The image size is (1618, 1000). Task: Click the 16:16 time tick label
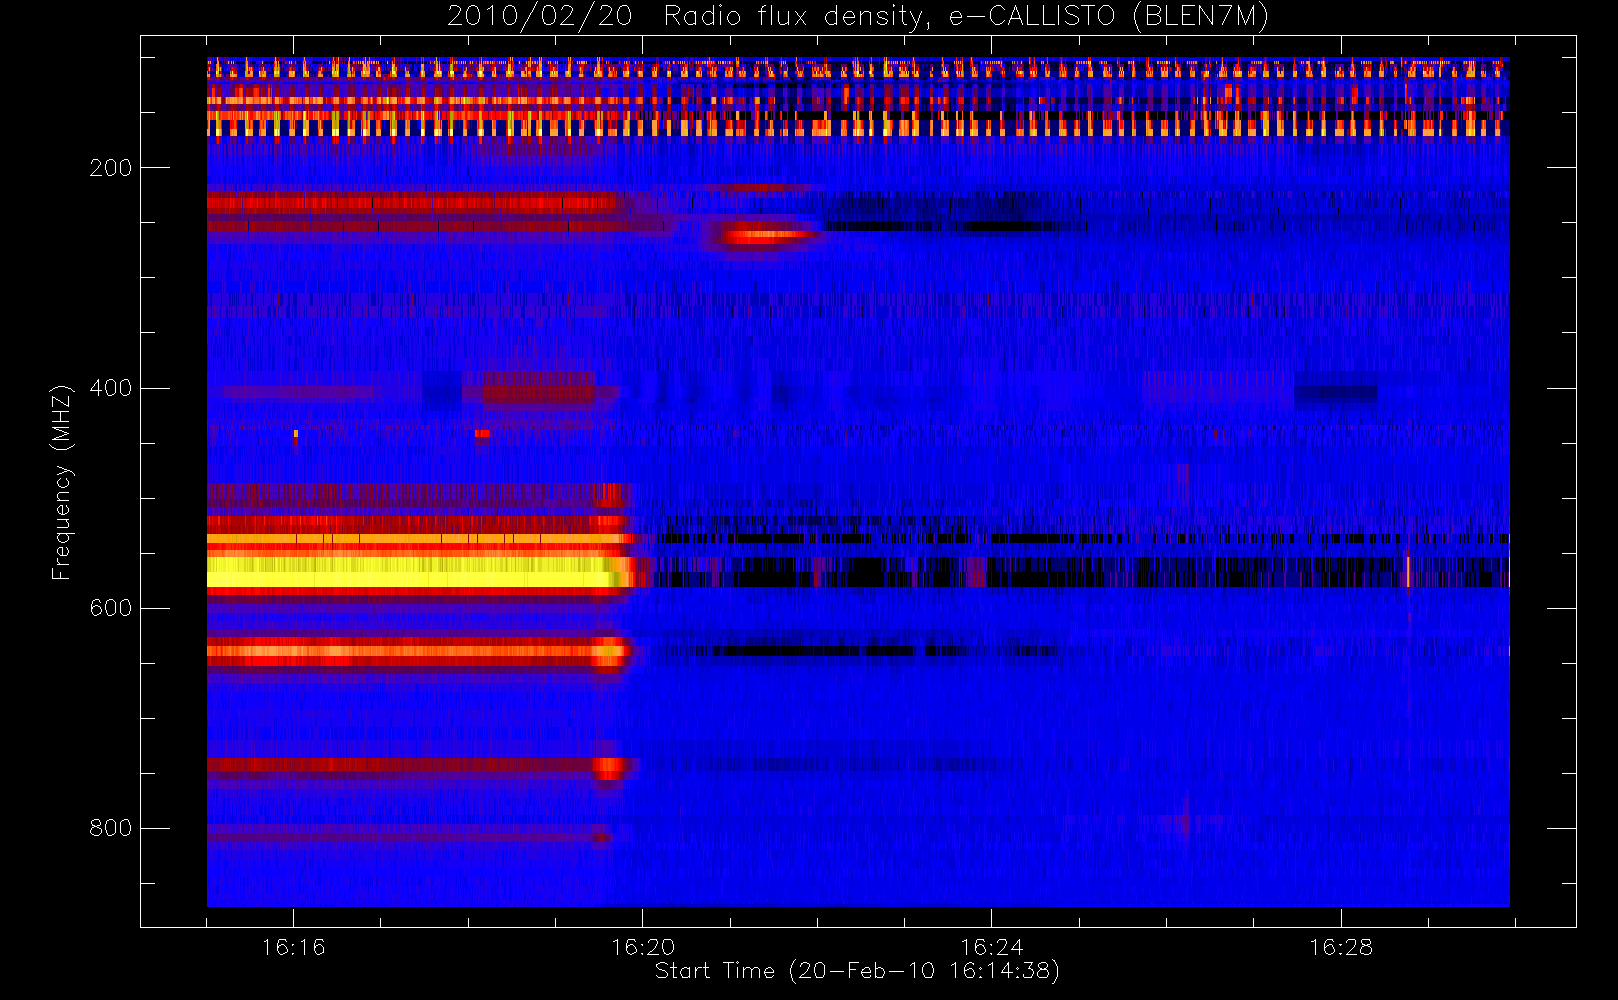click(293, 947)
